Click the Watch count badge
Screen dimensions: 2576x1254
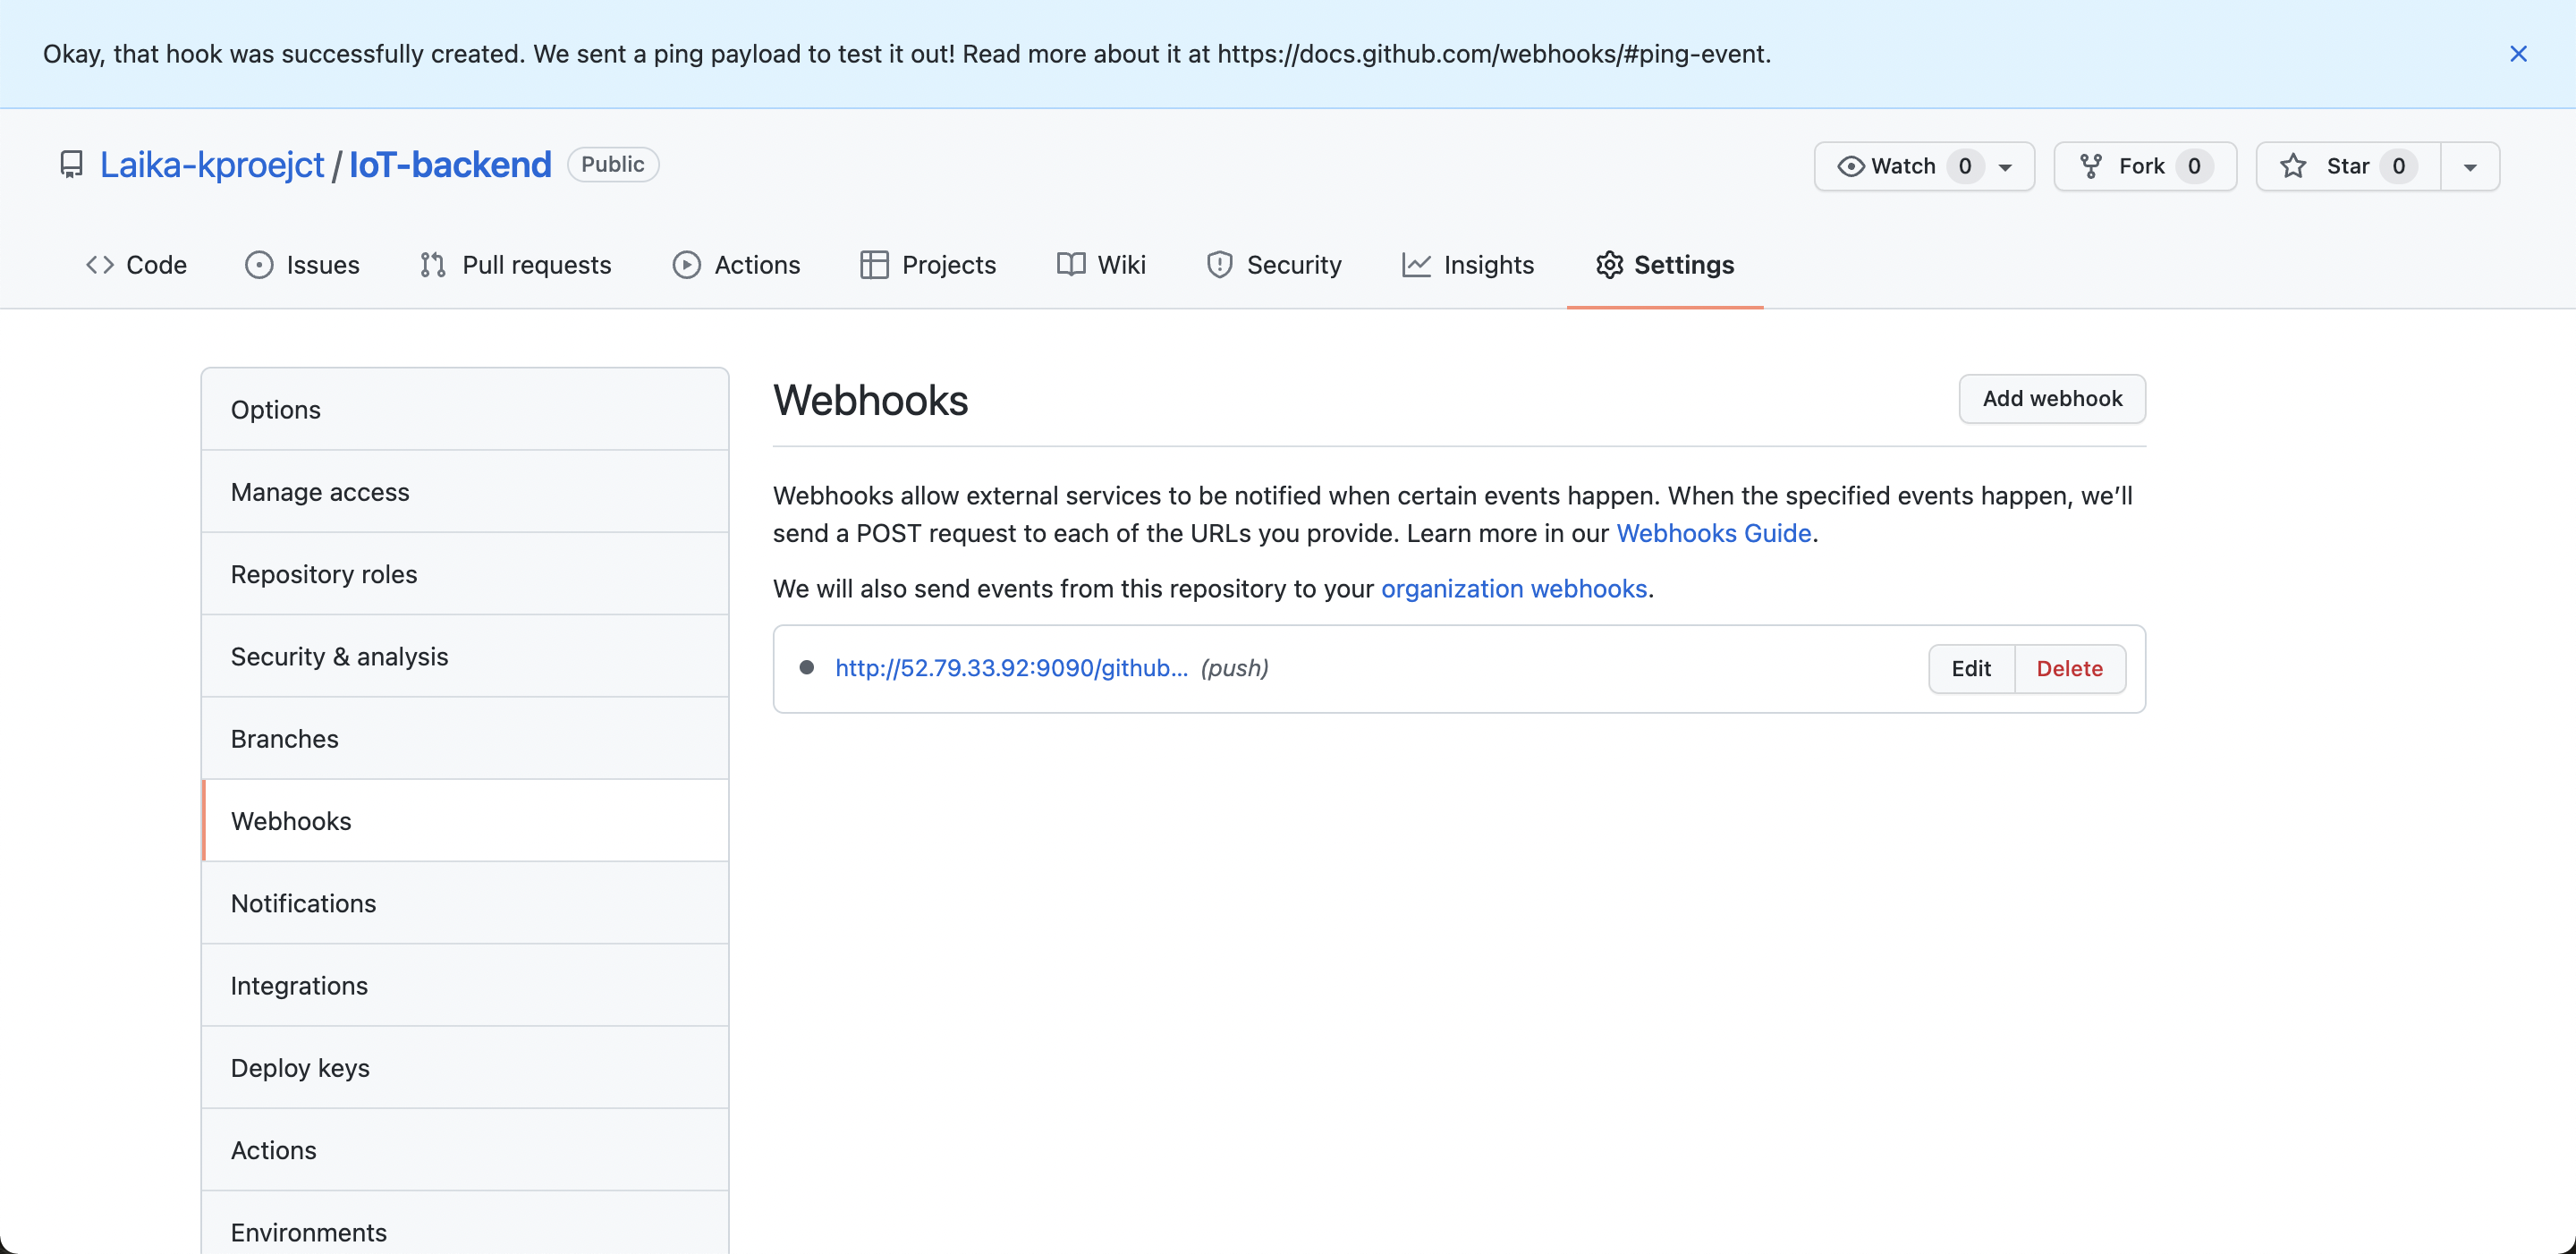point(1965,166)
